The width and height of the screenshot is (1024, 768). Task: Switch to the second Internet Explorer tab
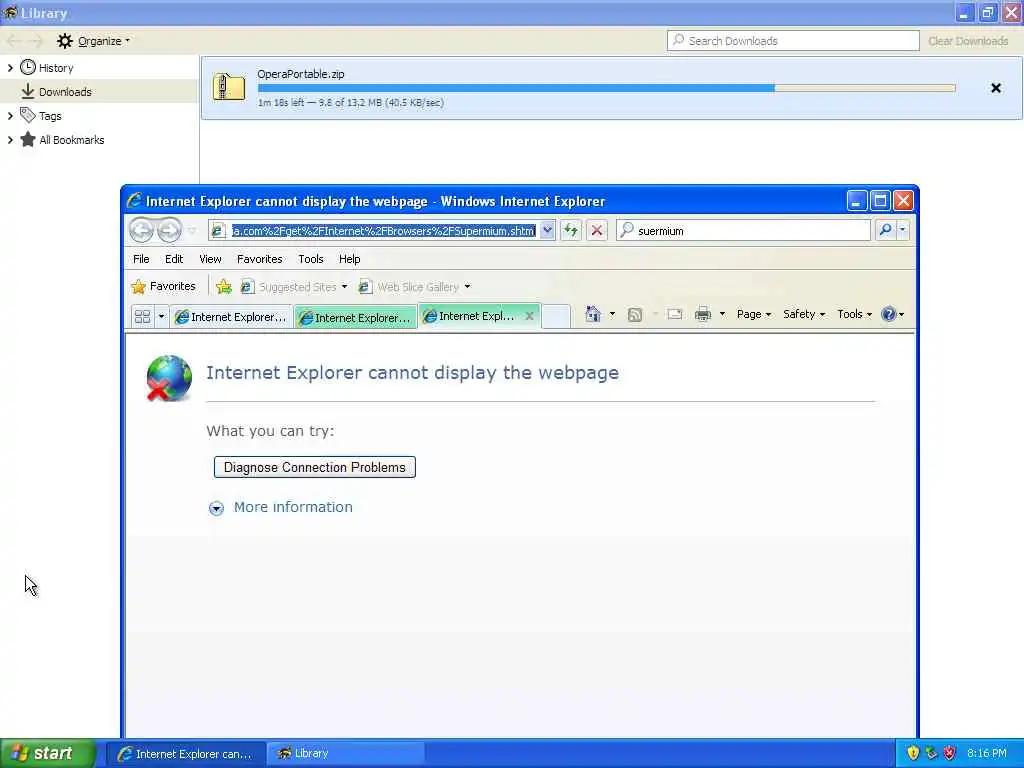click(355, 317)
